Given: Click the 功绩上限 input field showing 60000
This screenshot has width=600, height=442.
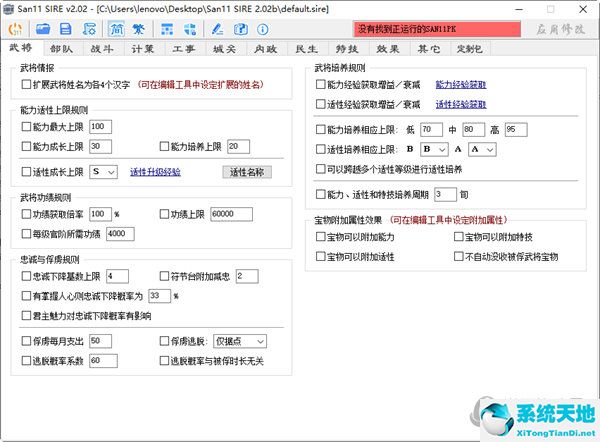Looking at the screenshot, I should (x=236, y=214).
